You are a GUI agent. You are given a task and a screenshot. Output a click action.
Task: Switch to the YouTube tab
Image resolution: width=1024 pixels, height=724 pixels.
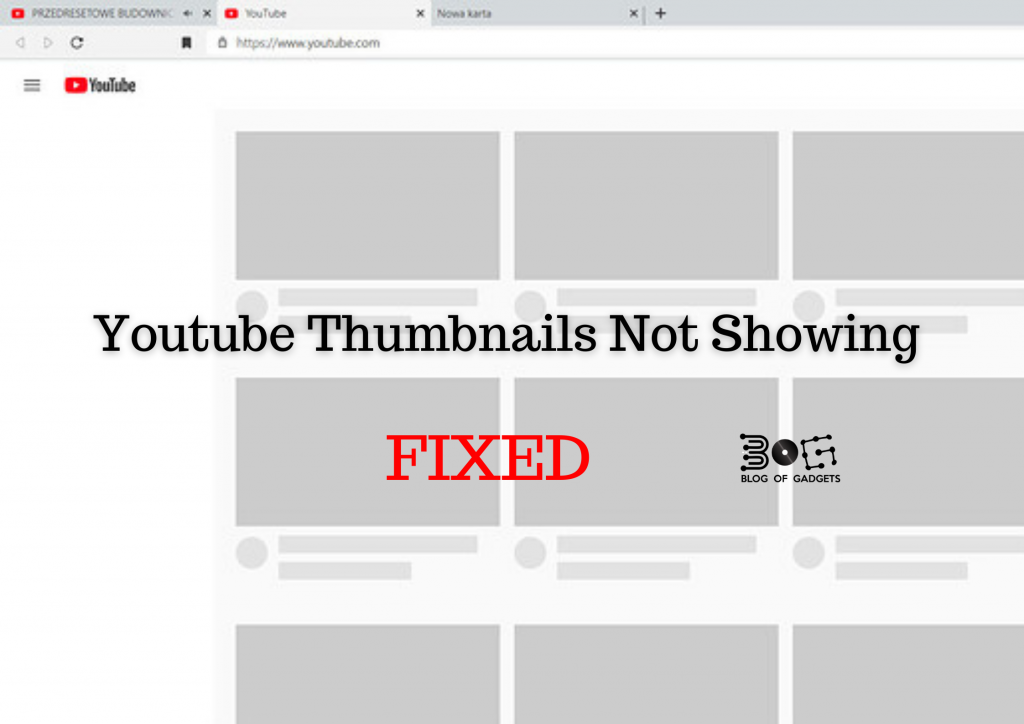[x=325, y=13]
